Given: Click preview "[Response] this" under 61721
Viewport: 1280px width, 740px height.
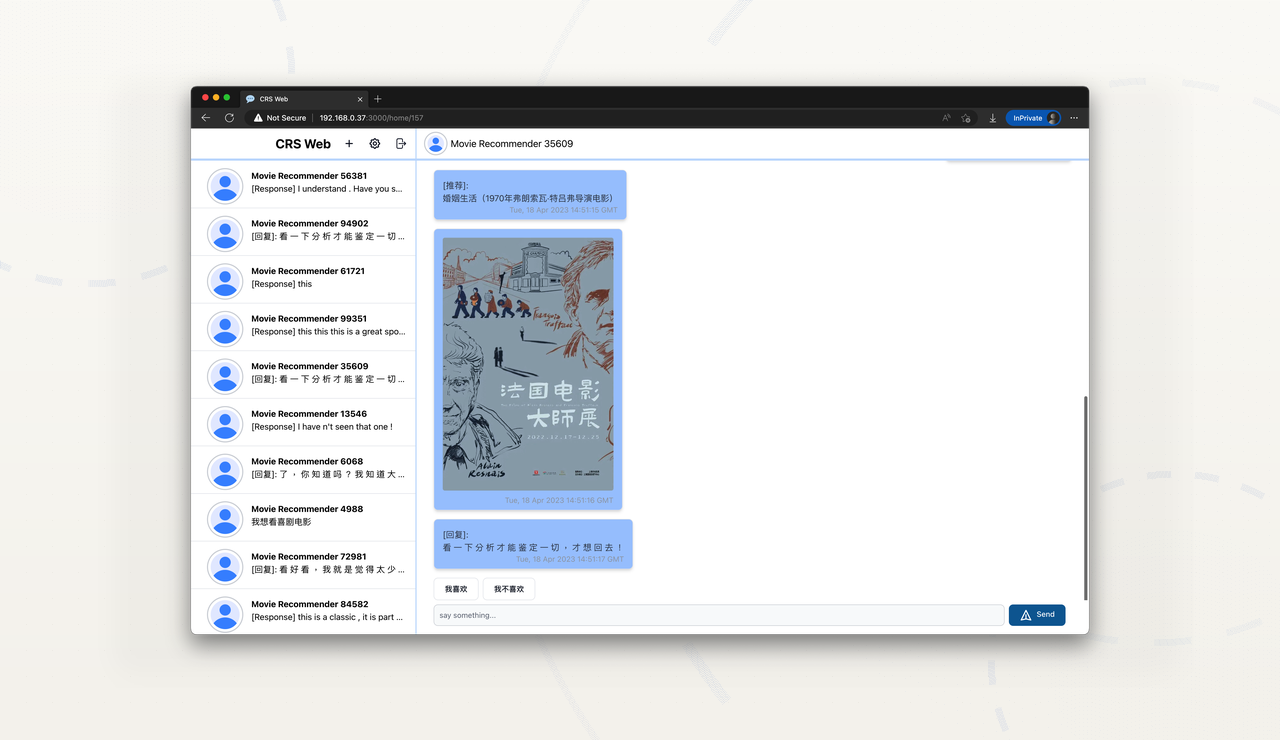Looking at the screenshot, I should tap(281, 284).
